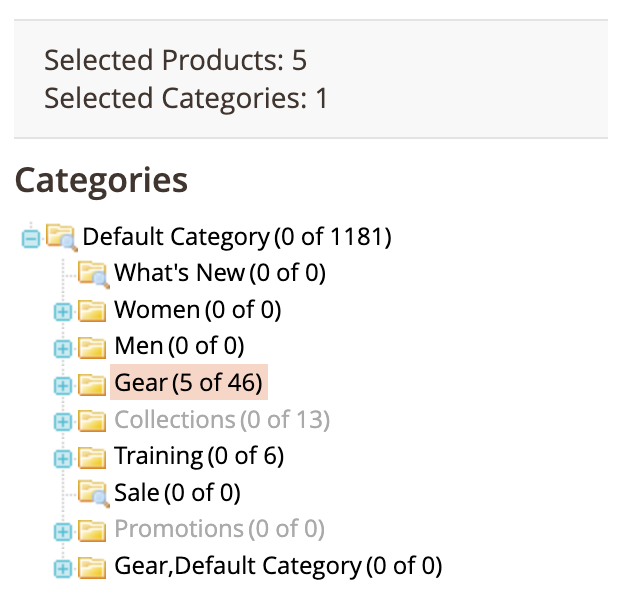Select Training (0 of 6) category label
This screenshot has width=626, height=616.
[x=198, y=457]
